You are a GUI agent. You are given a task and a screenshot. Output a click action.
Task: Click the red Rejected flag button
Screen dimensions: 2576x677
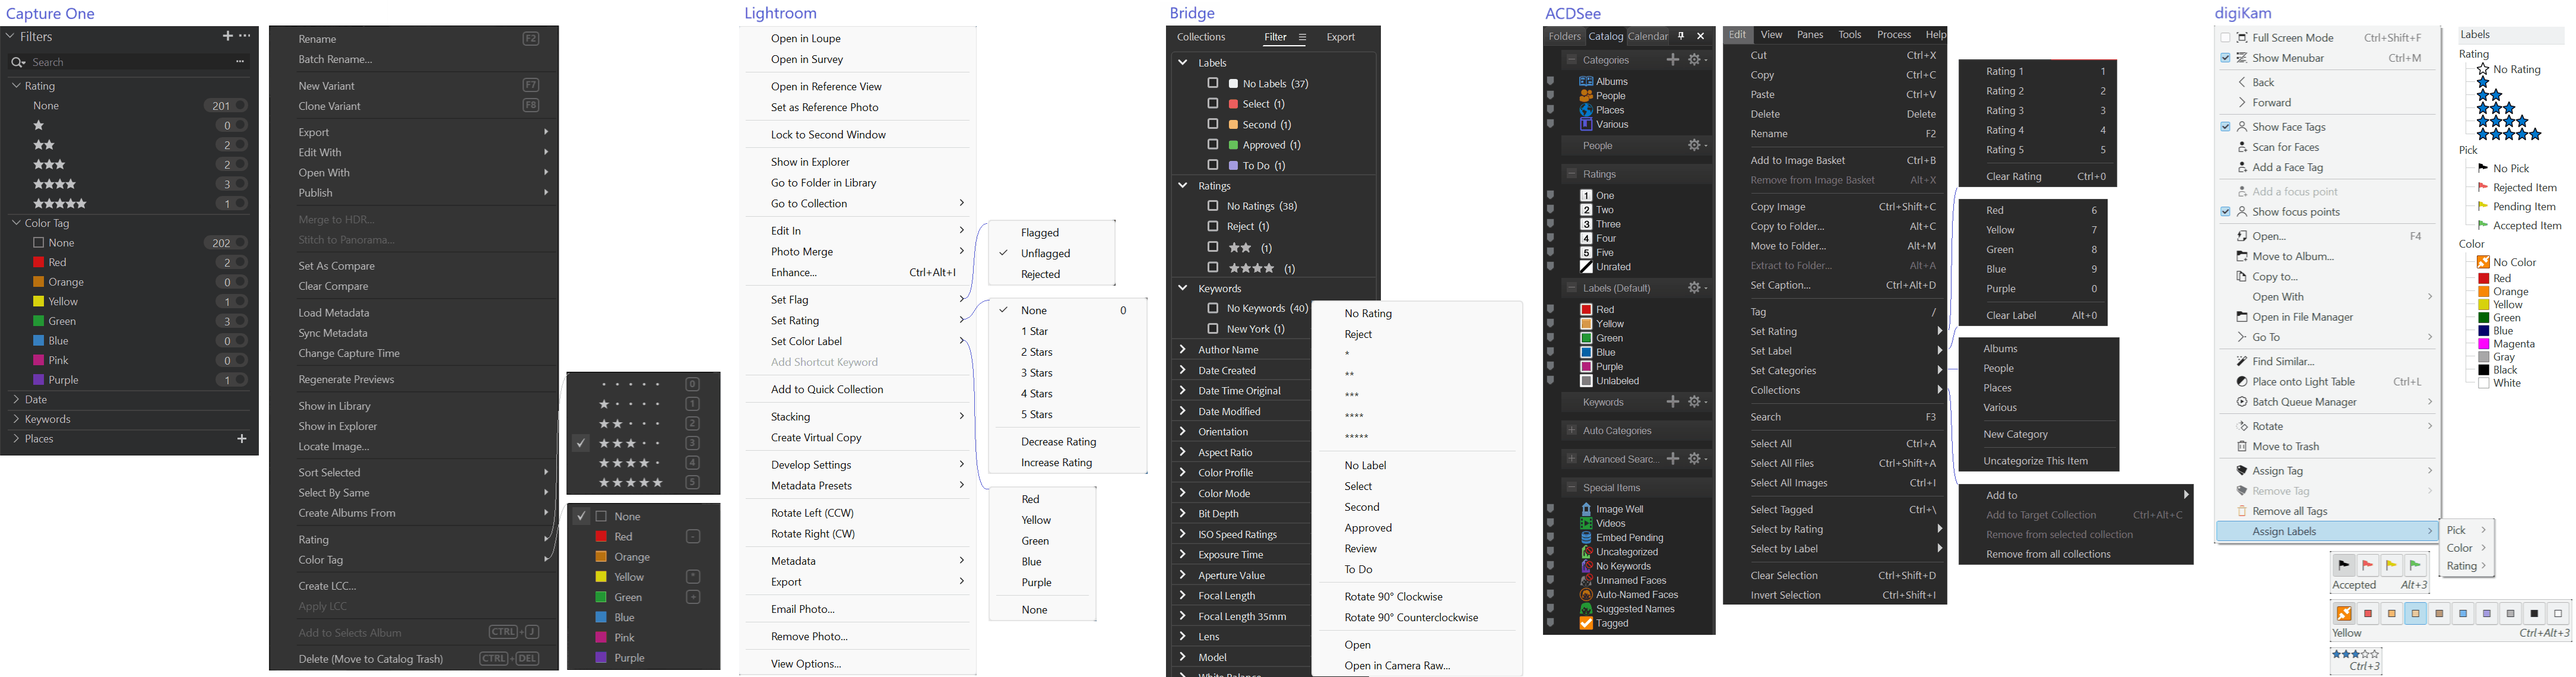pos(2367,566)
